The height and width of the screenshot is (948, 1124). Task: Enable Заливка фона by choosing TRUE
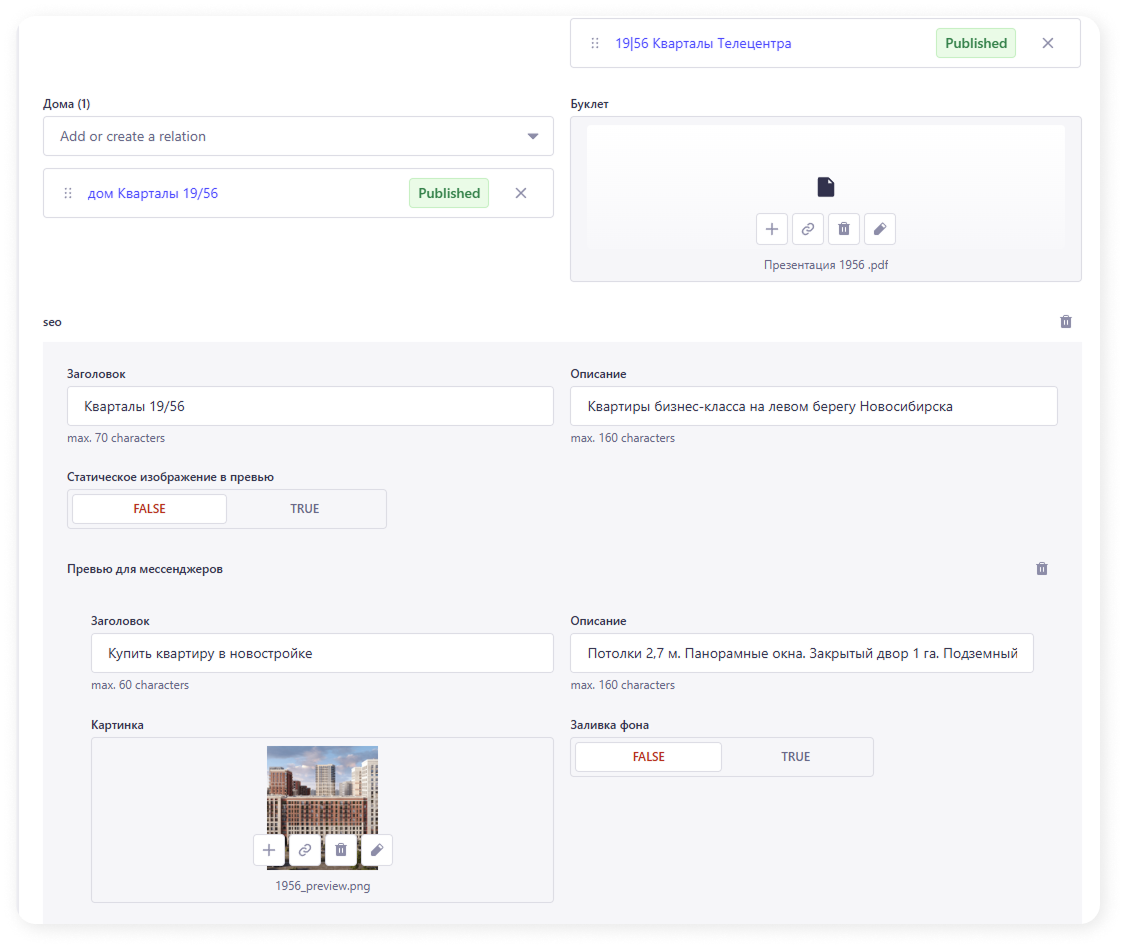[796, 757]
